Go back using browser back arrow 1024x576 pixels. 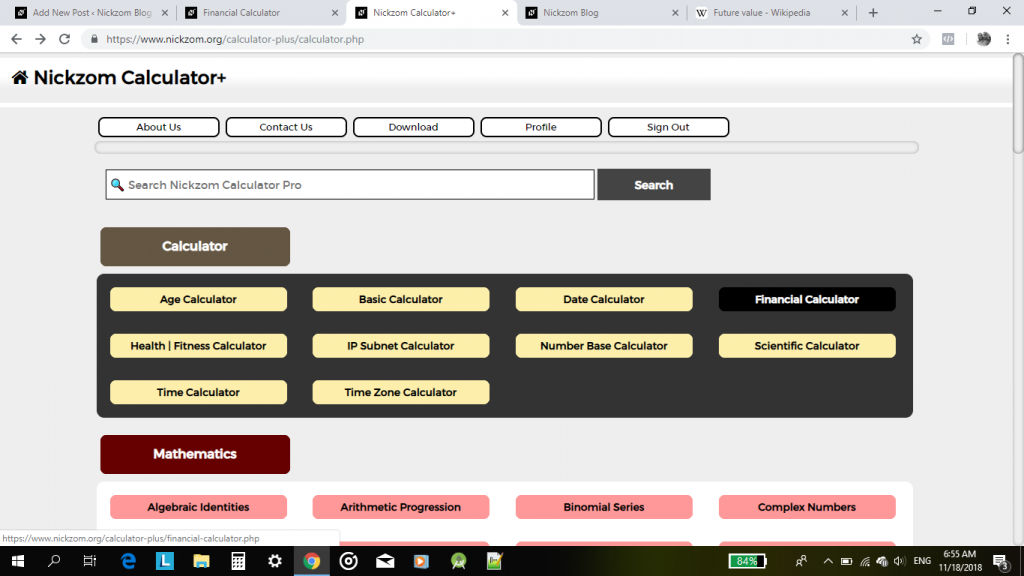click(x=16, y=39)
